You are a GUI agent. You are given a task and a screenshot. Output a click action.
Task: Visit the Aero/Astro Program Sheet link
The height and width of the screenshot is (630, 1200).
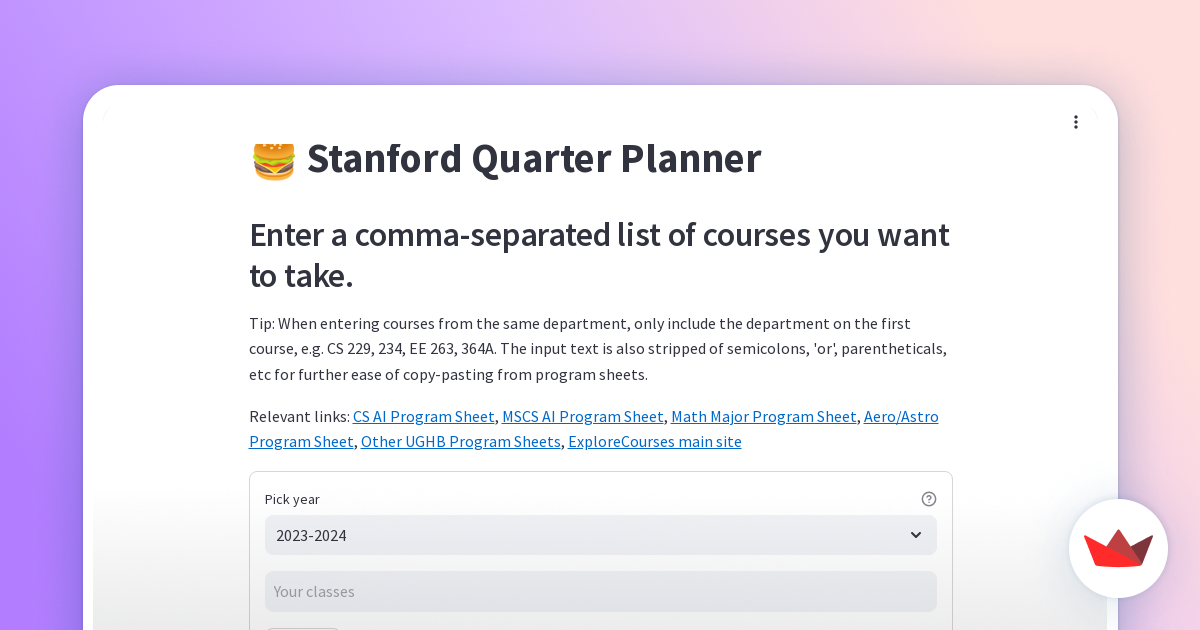(900, 416)
